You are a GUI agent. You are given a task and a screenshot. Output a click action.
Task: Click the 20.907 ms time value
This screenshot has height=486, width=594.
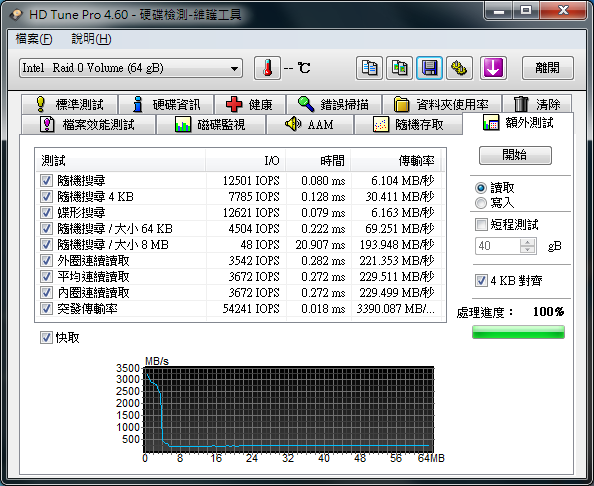click(x=320, y=245)
